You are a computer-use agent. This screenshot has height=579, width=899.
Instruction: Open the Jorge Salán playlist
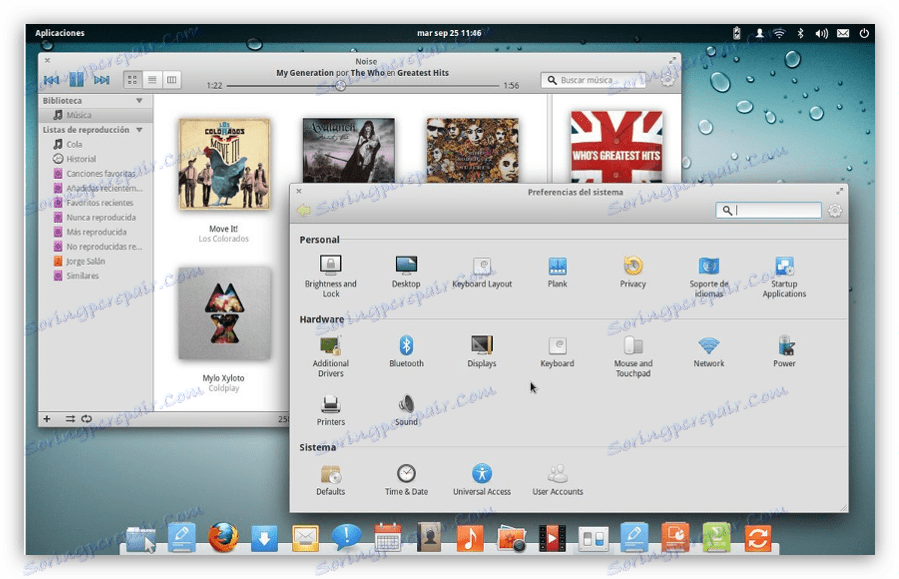click(95, 261)
